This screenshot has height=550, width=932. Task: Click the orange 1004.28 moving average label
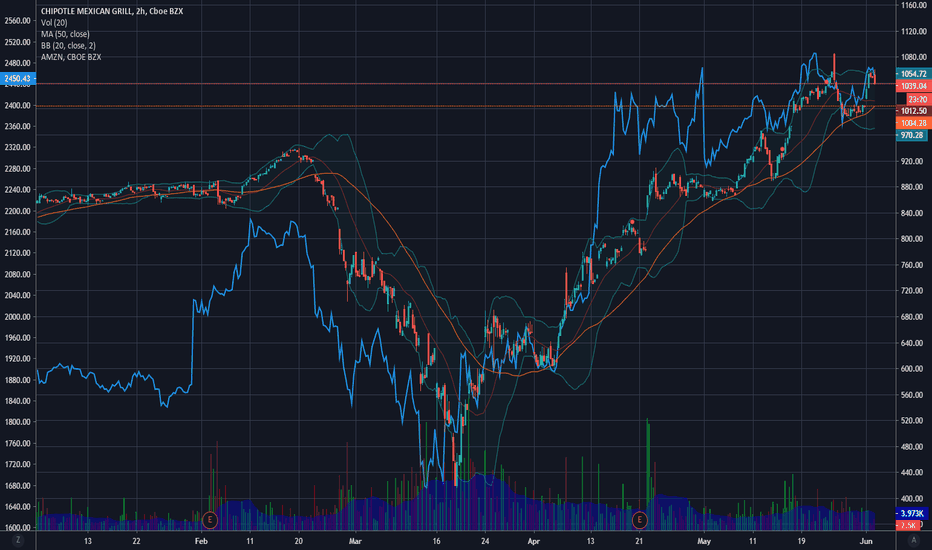[x=913, y=123]
